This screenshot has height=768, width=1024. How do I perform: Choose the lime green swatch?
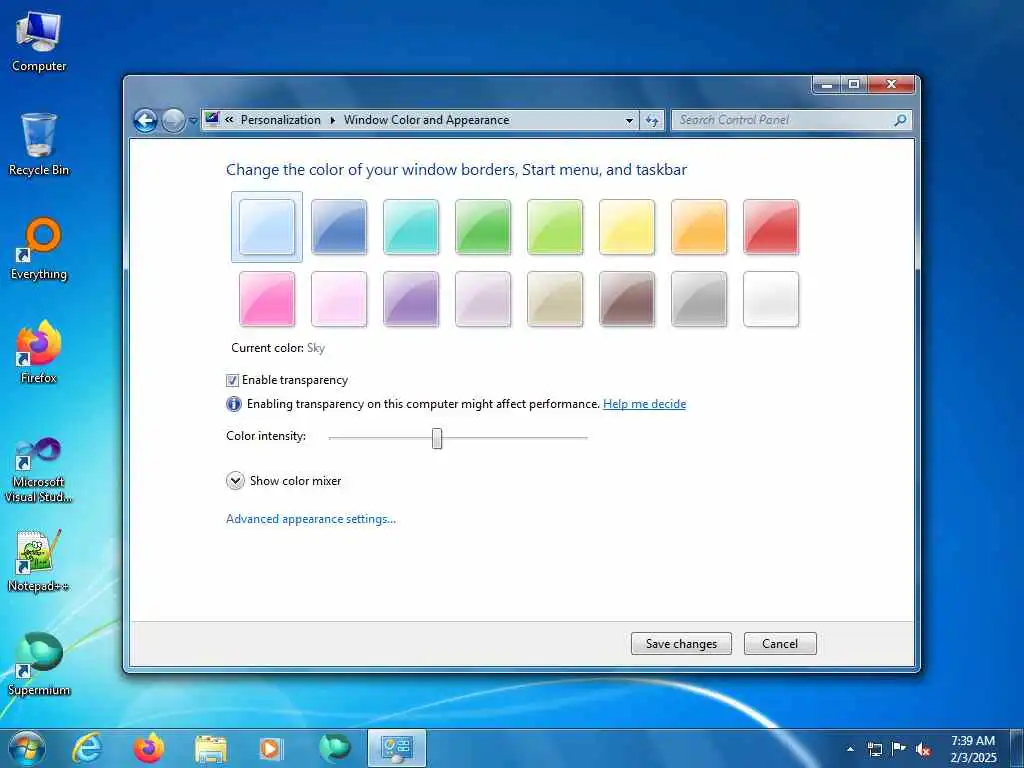pyautogui.click(x=555, y=227)
